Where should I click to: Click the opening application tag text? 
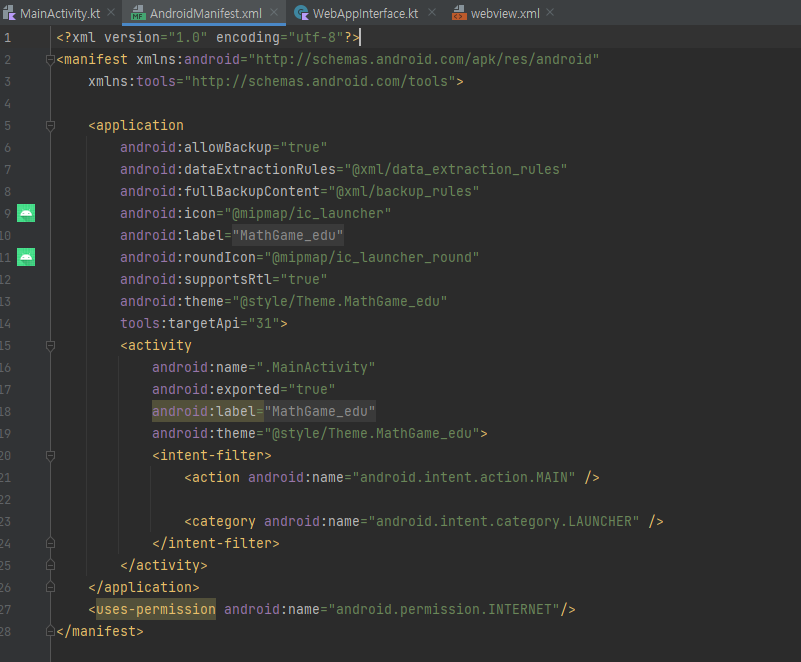pos(136,126)
